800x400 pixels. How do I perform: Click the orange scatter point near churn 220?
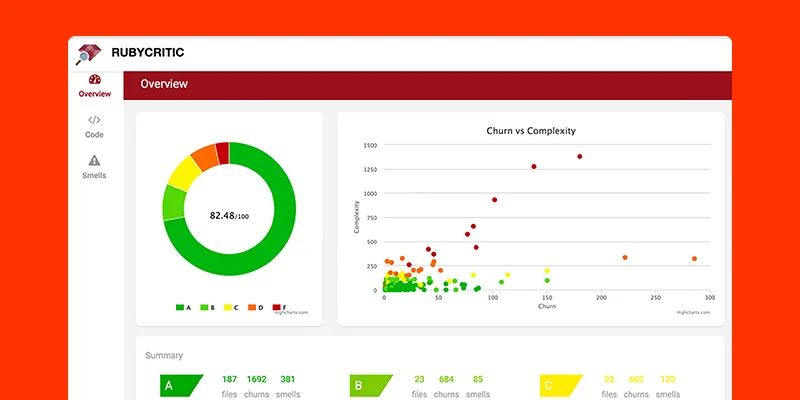click(x=625, y=258)
